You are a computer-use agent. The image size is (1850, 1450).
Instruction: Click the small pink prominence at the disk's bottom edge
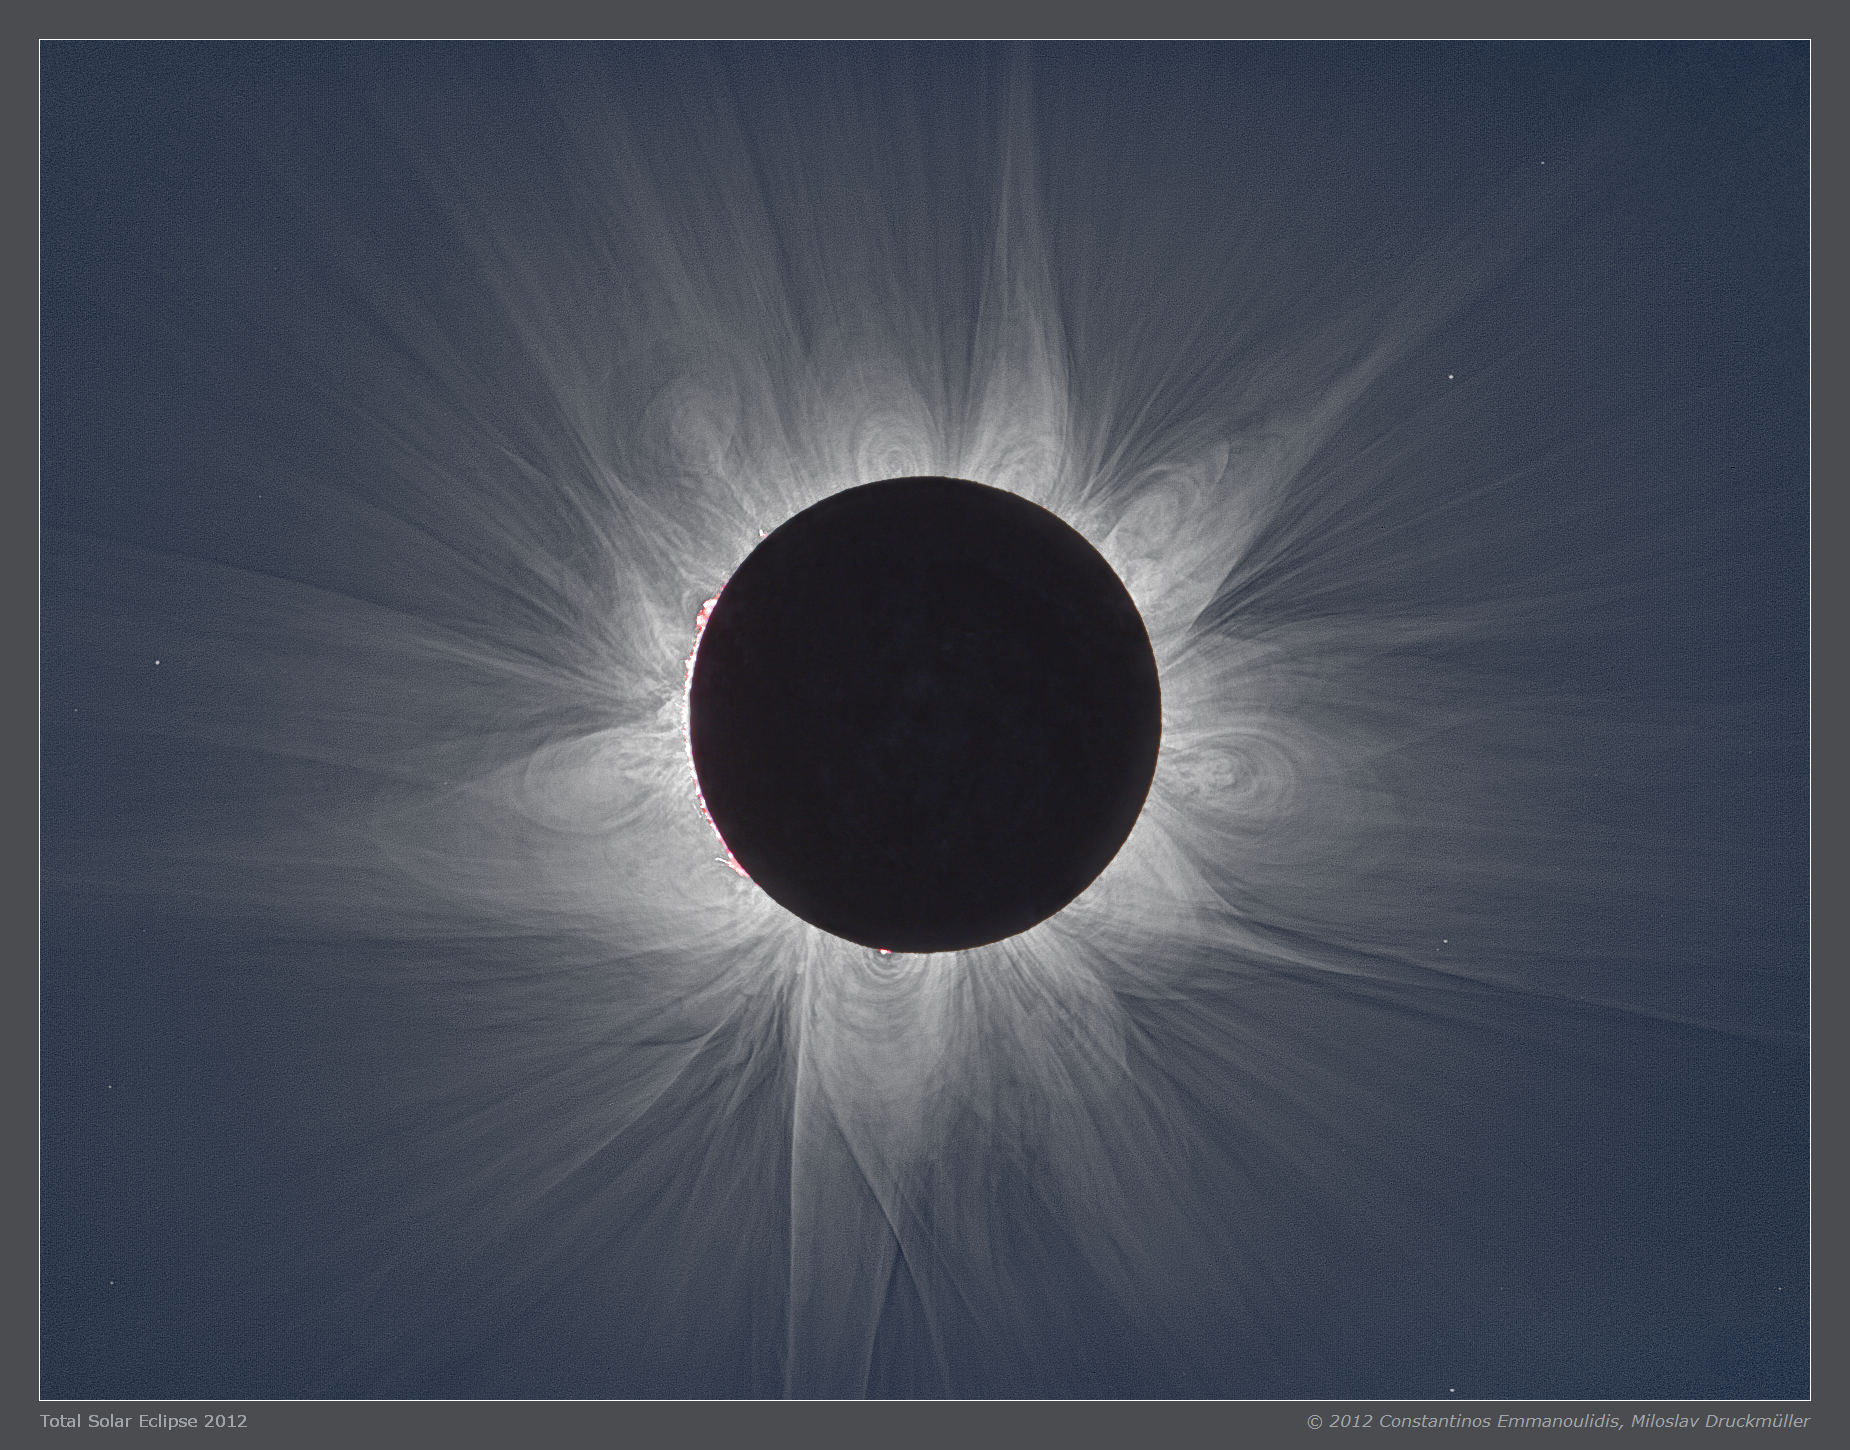tap(882, 951)
